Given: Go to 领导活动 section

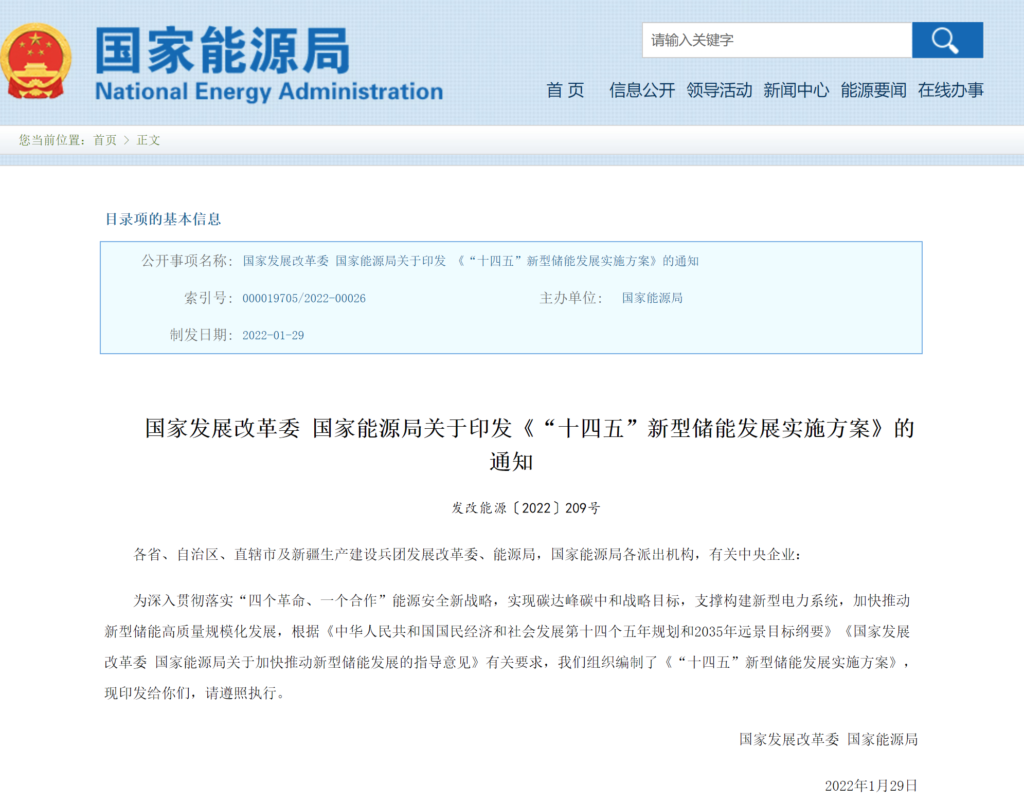Looking at the screenshot, I should point(719,90).
